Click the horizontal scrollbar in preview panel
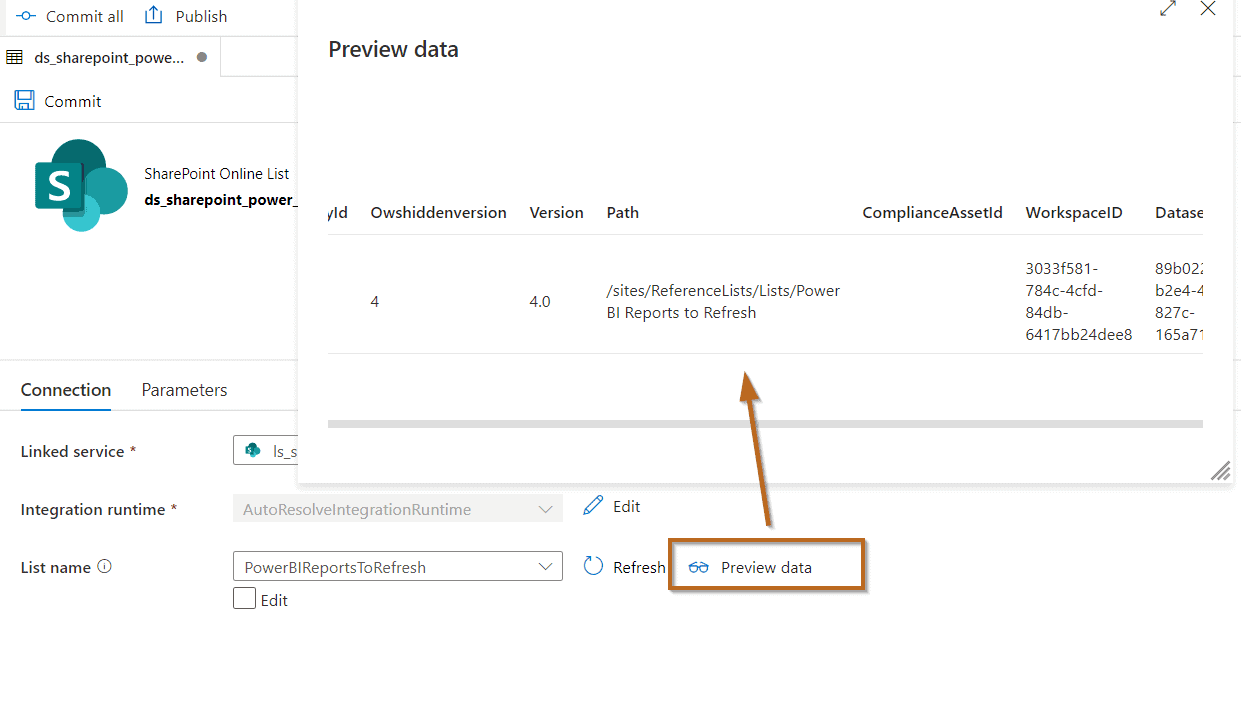The image size is (1241, 703). [765, 424]
